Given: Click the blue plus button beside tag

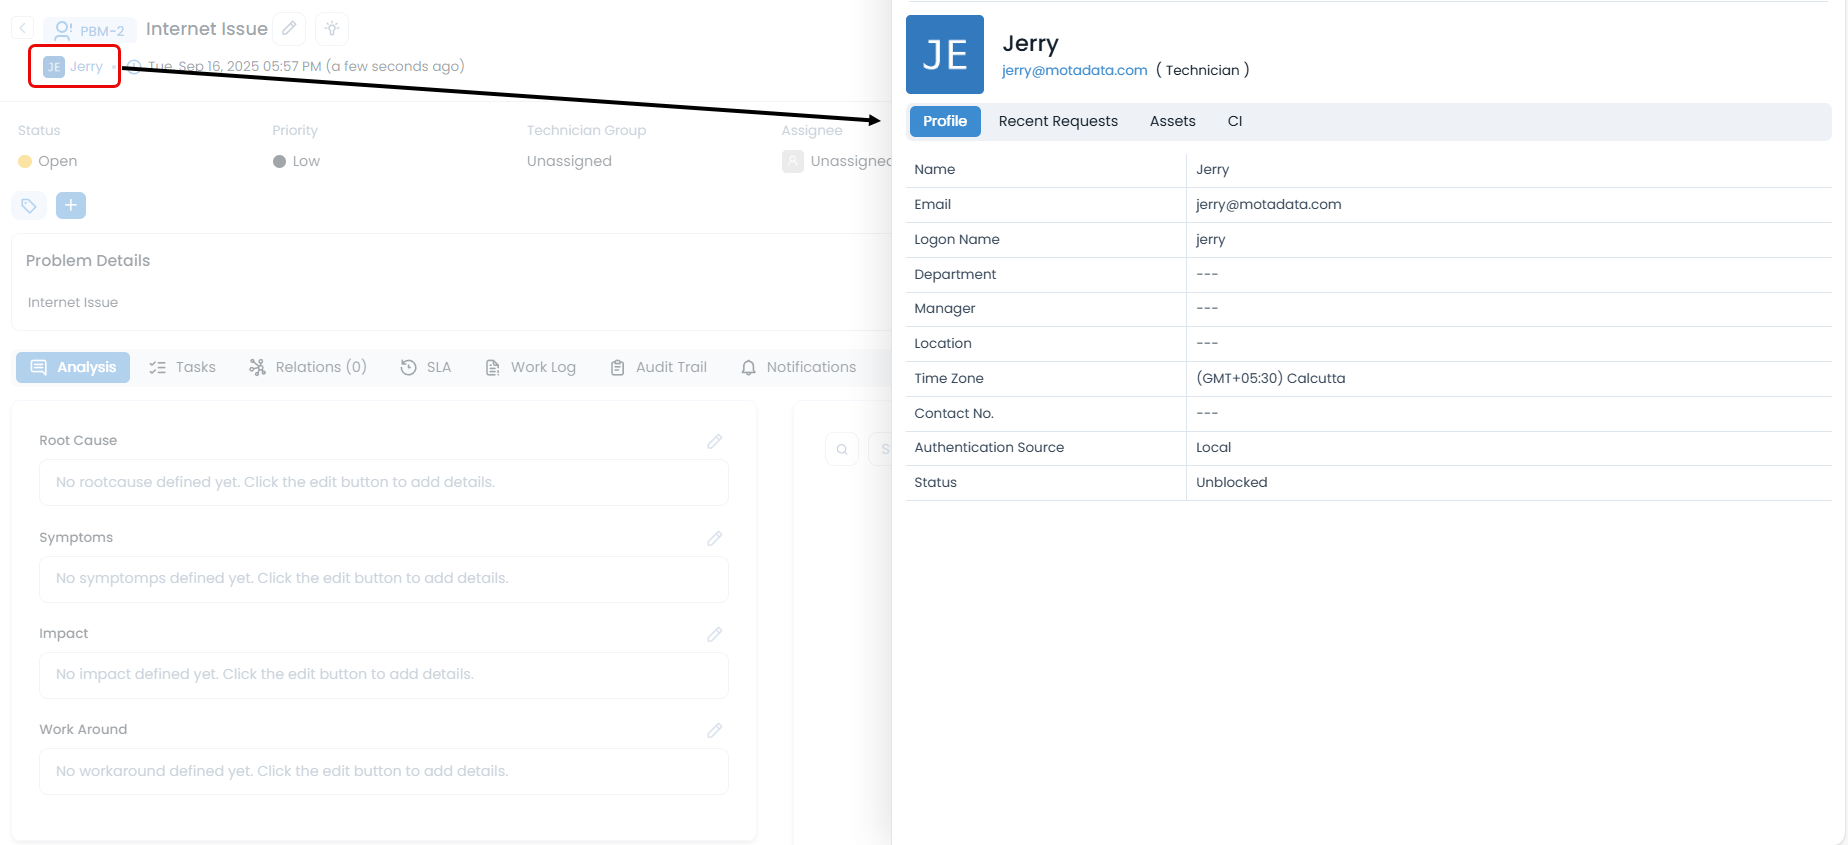Looking at the screenshot, I should pyautogui.click(x=71, y=206).
